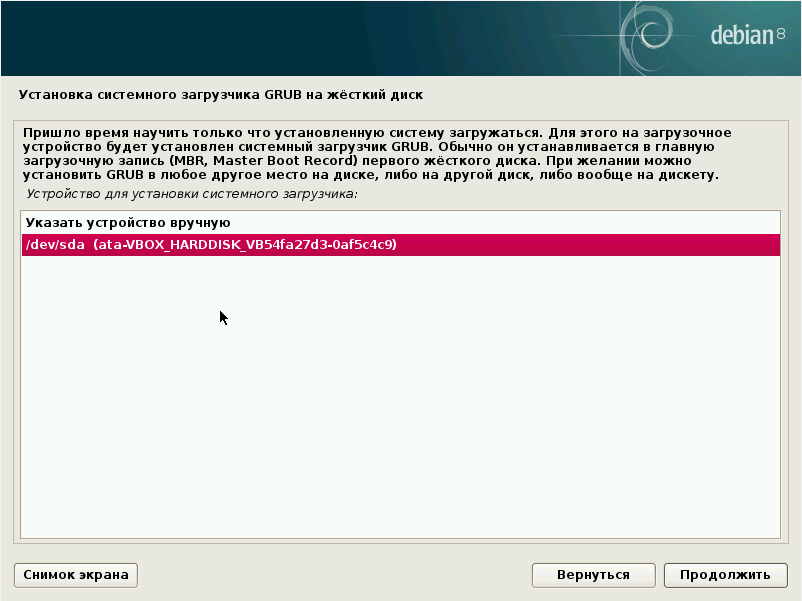This screenshot has width=802, height=601.
Task: Click the version number 8 beside debian
Action: pos(781,35)
